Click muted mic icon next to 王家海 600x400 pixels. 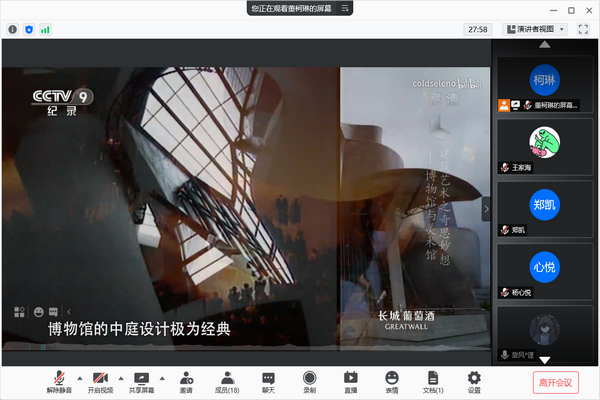point(505,168)
